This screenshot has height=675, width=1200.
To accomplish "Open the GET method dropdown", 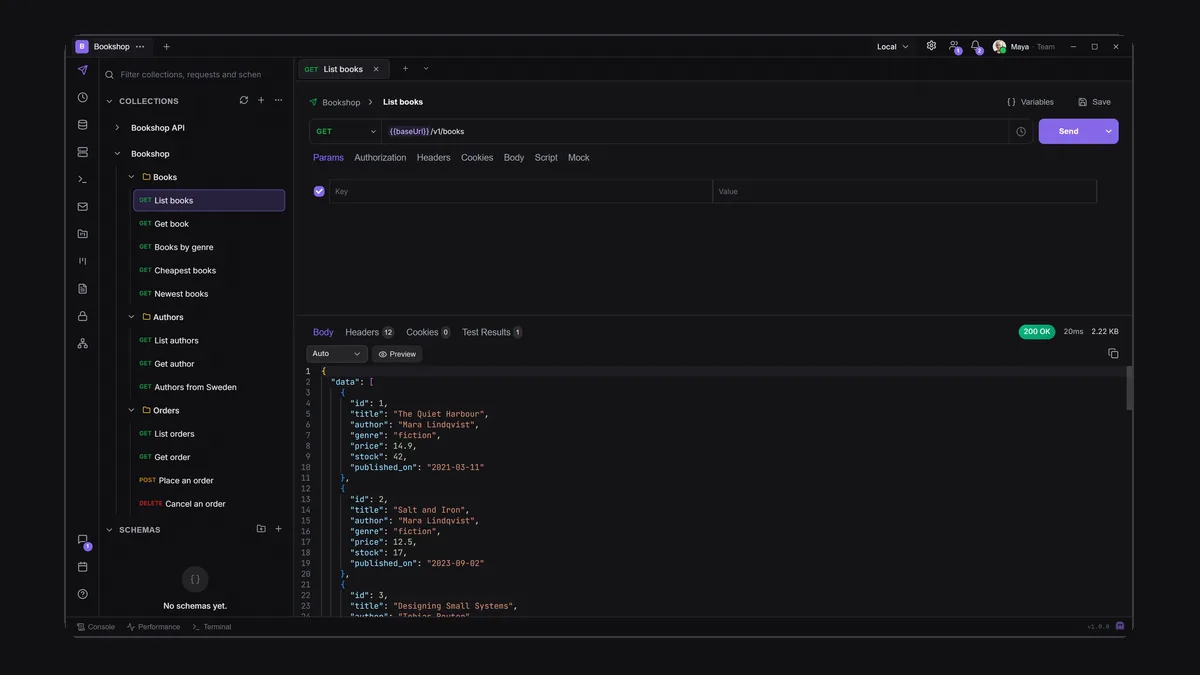I will (x=345, y=131).
